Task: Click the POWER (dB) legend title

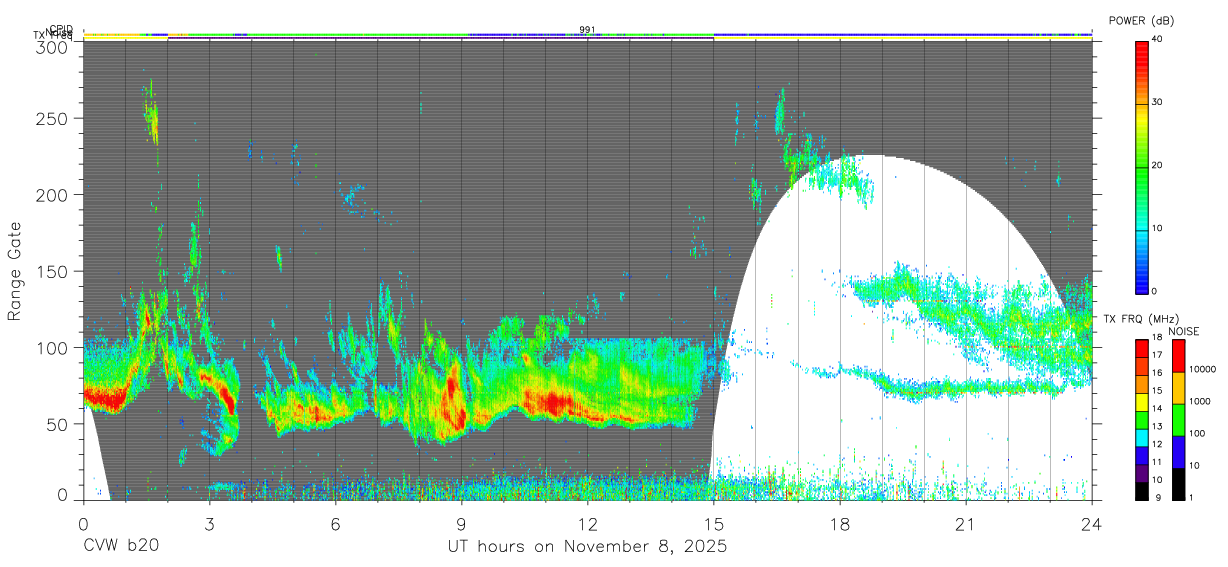Action: coord(1142,21)
